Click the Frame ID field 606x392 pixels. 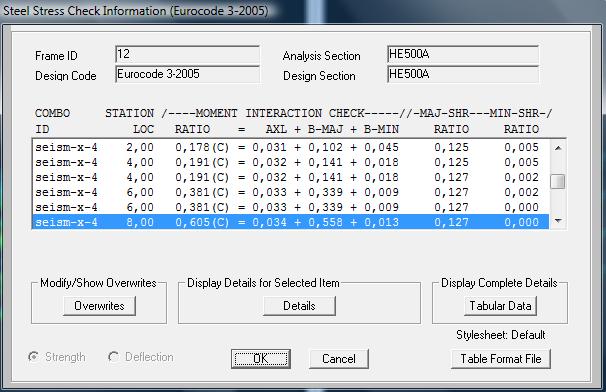tap(187, 55)
